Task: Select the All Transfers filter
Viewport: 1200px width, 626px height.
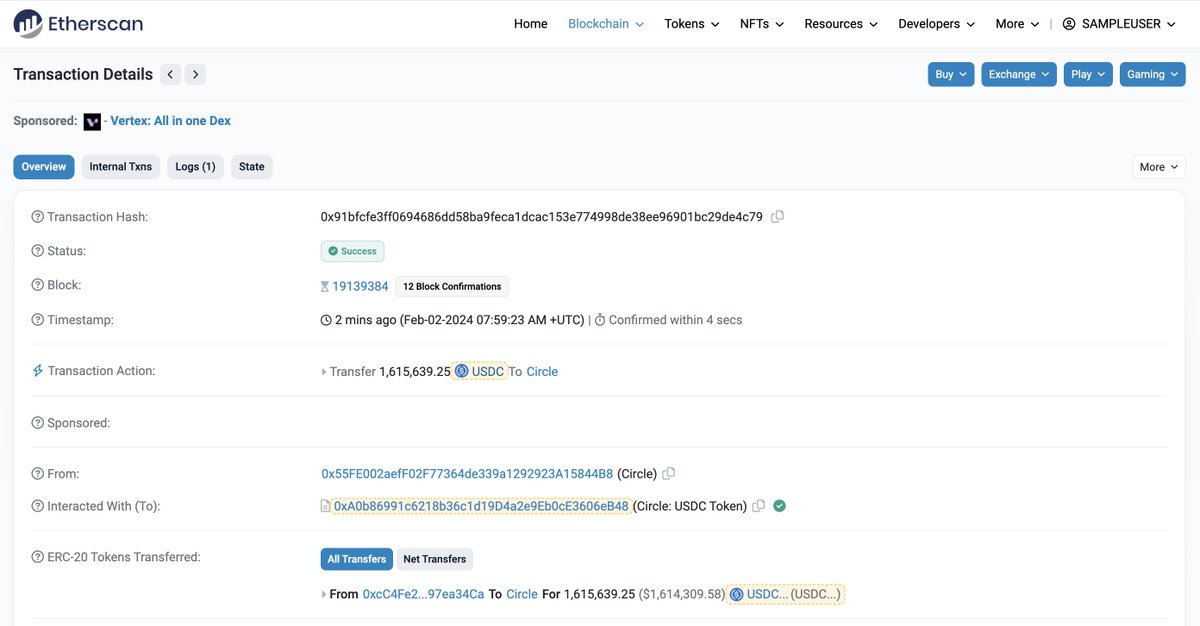Action: (x=357, y=559)
